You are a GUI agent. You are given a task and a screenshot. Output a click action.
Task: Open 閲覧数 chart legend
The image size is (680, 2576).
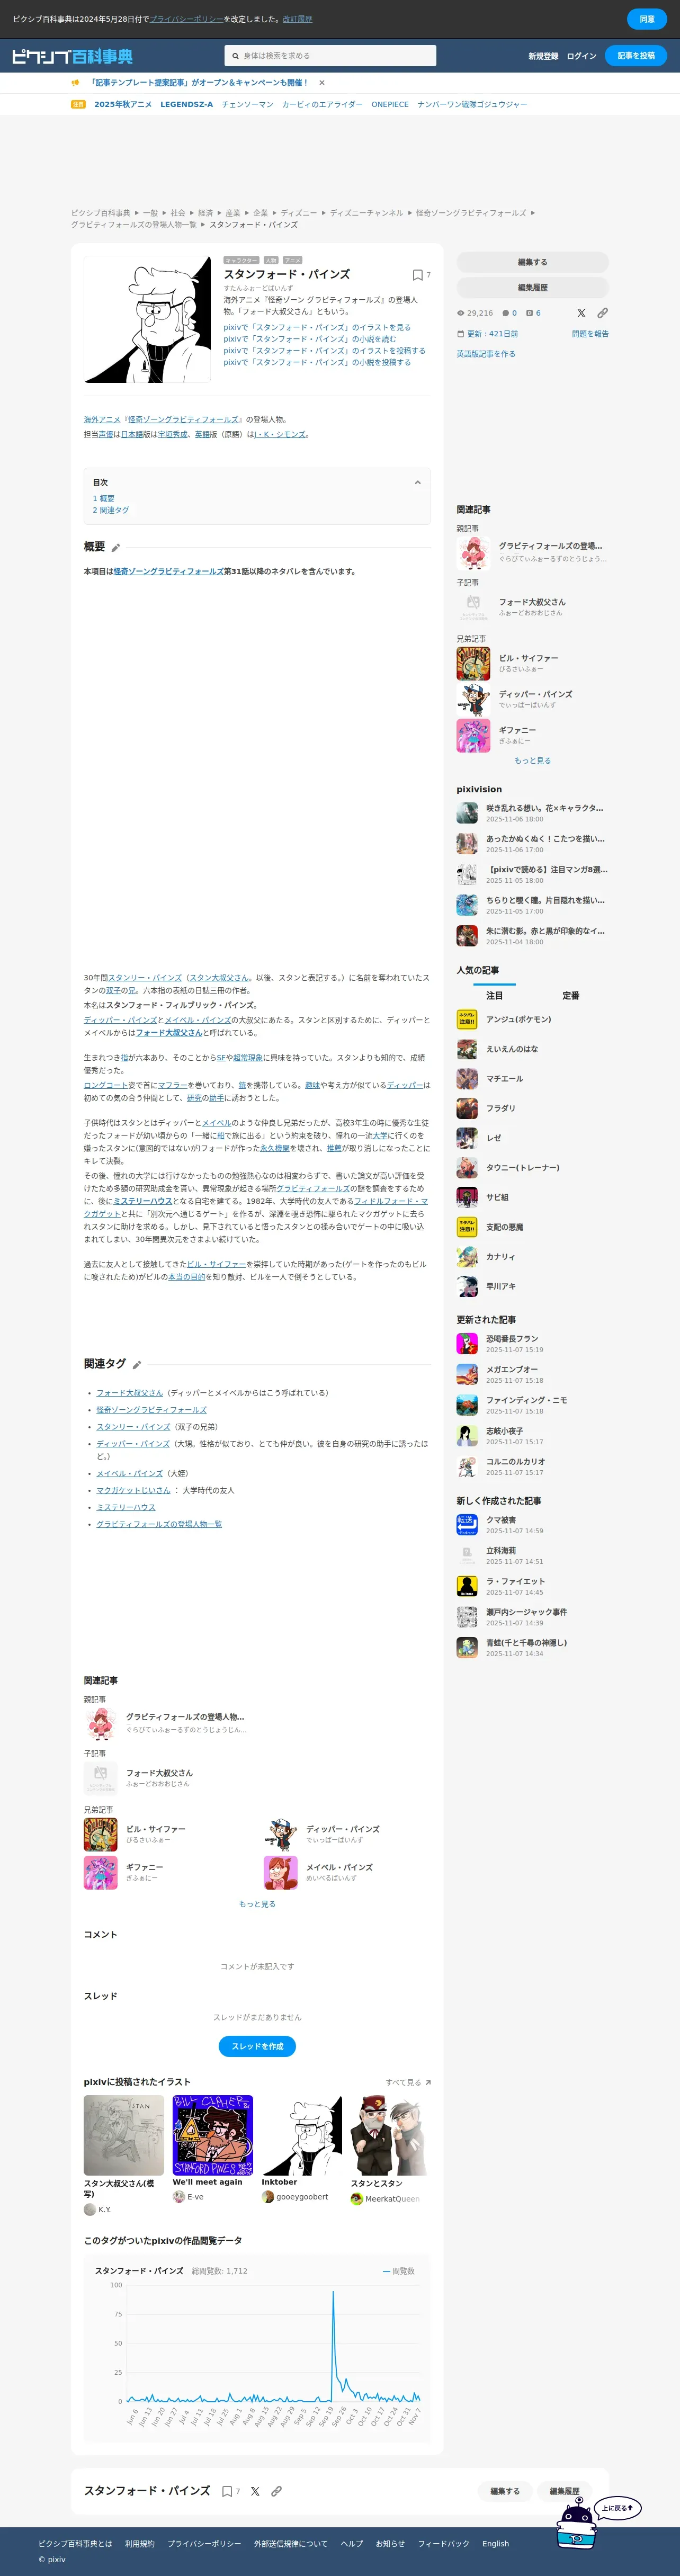(398, 2271)
